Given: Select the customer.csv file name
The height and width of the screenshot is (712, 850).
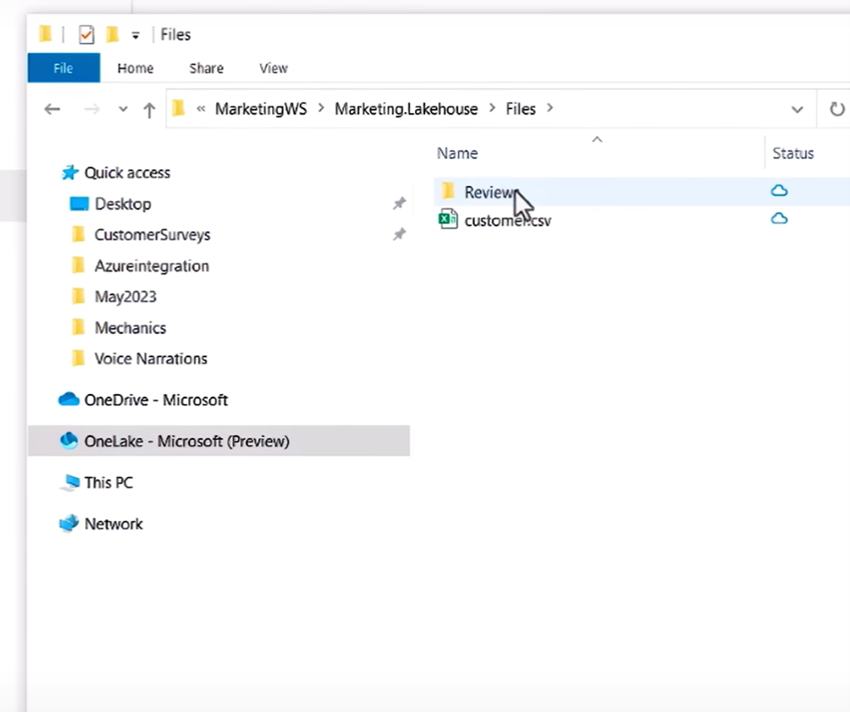Looking at the screenshot, I should pyautogui.click(x=507, y=221).
